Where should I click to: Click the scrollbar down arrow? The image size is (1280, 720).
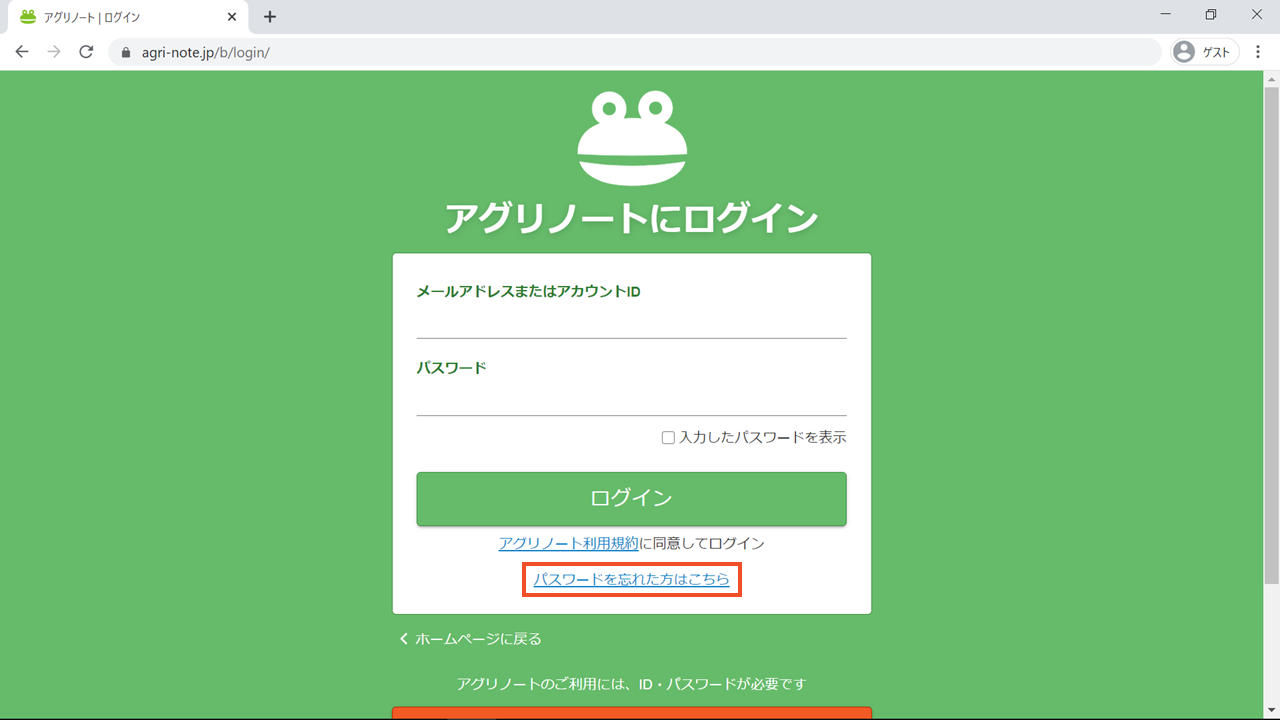tap(1272, 711)
